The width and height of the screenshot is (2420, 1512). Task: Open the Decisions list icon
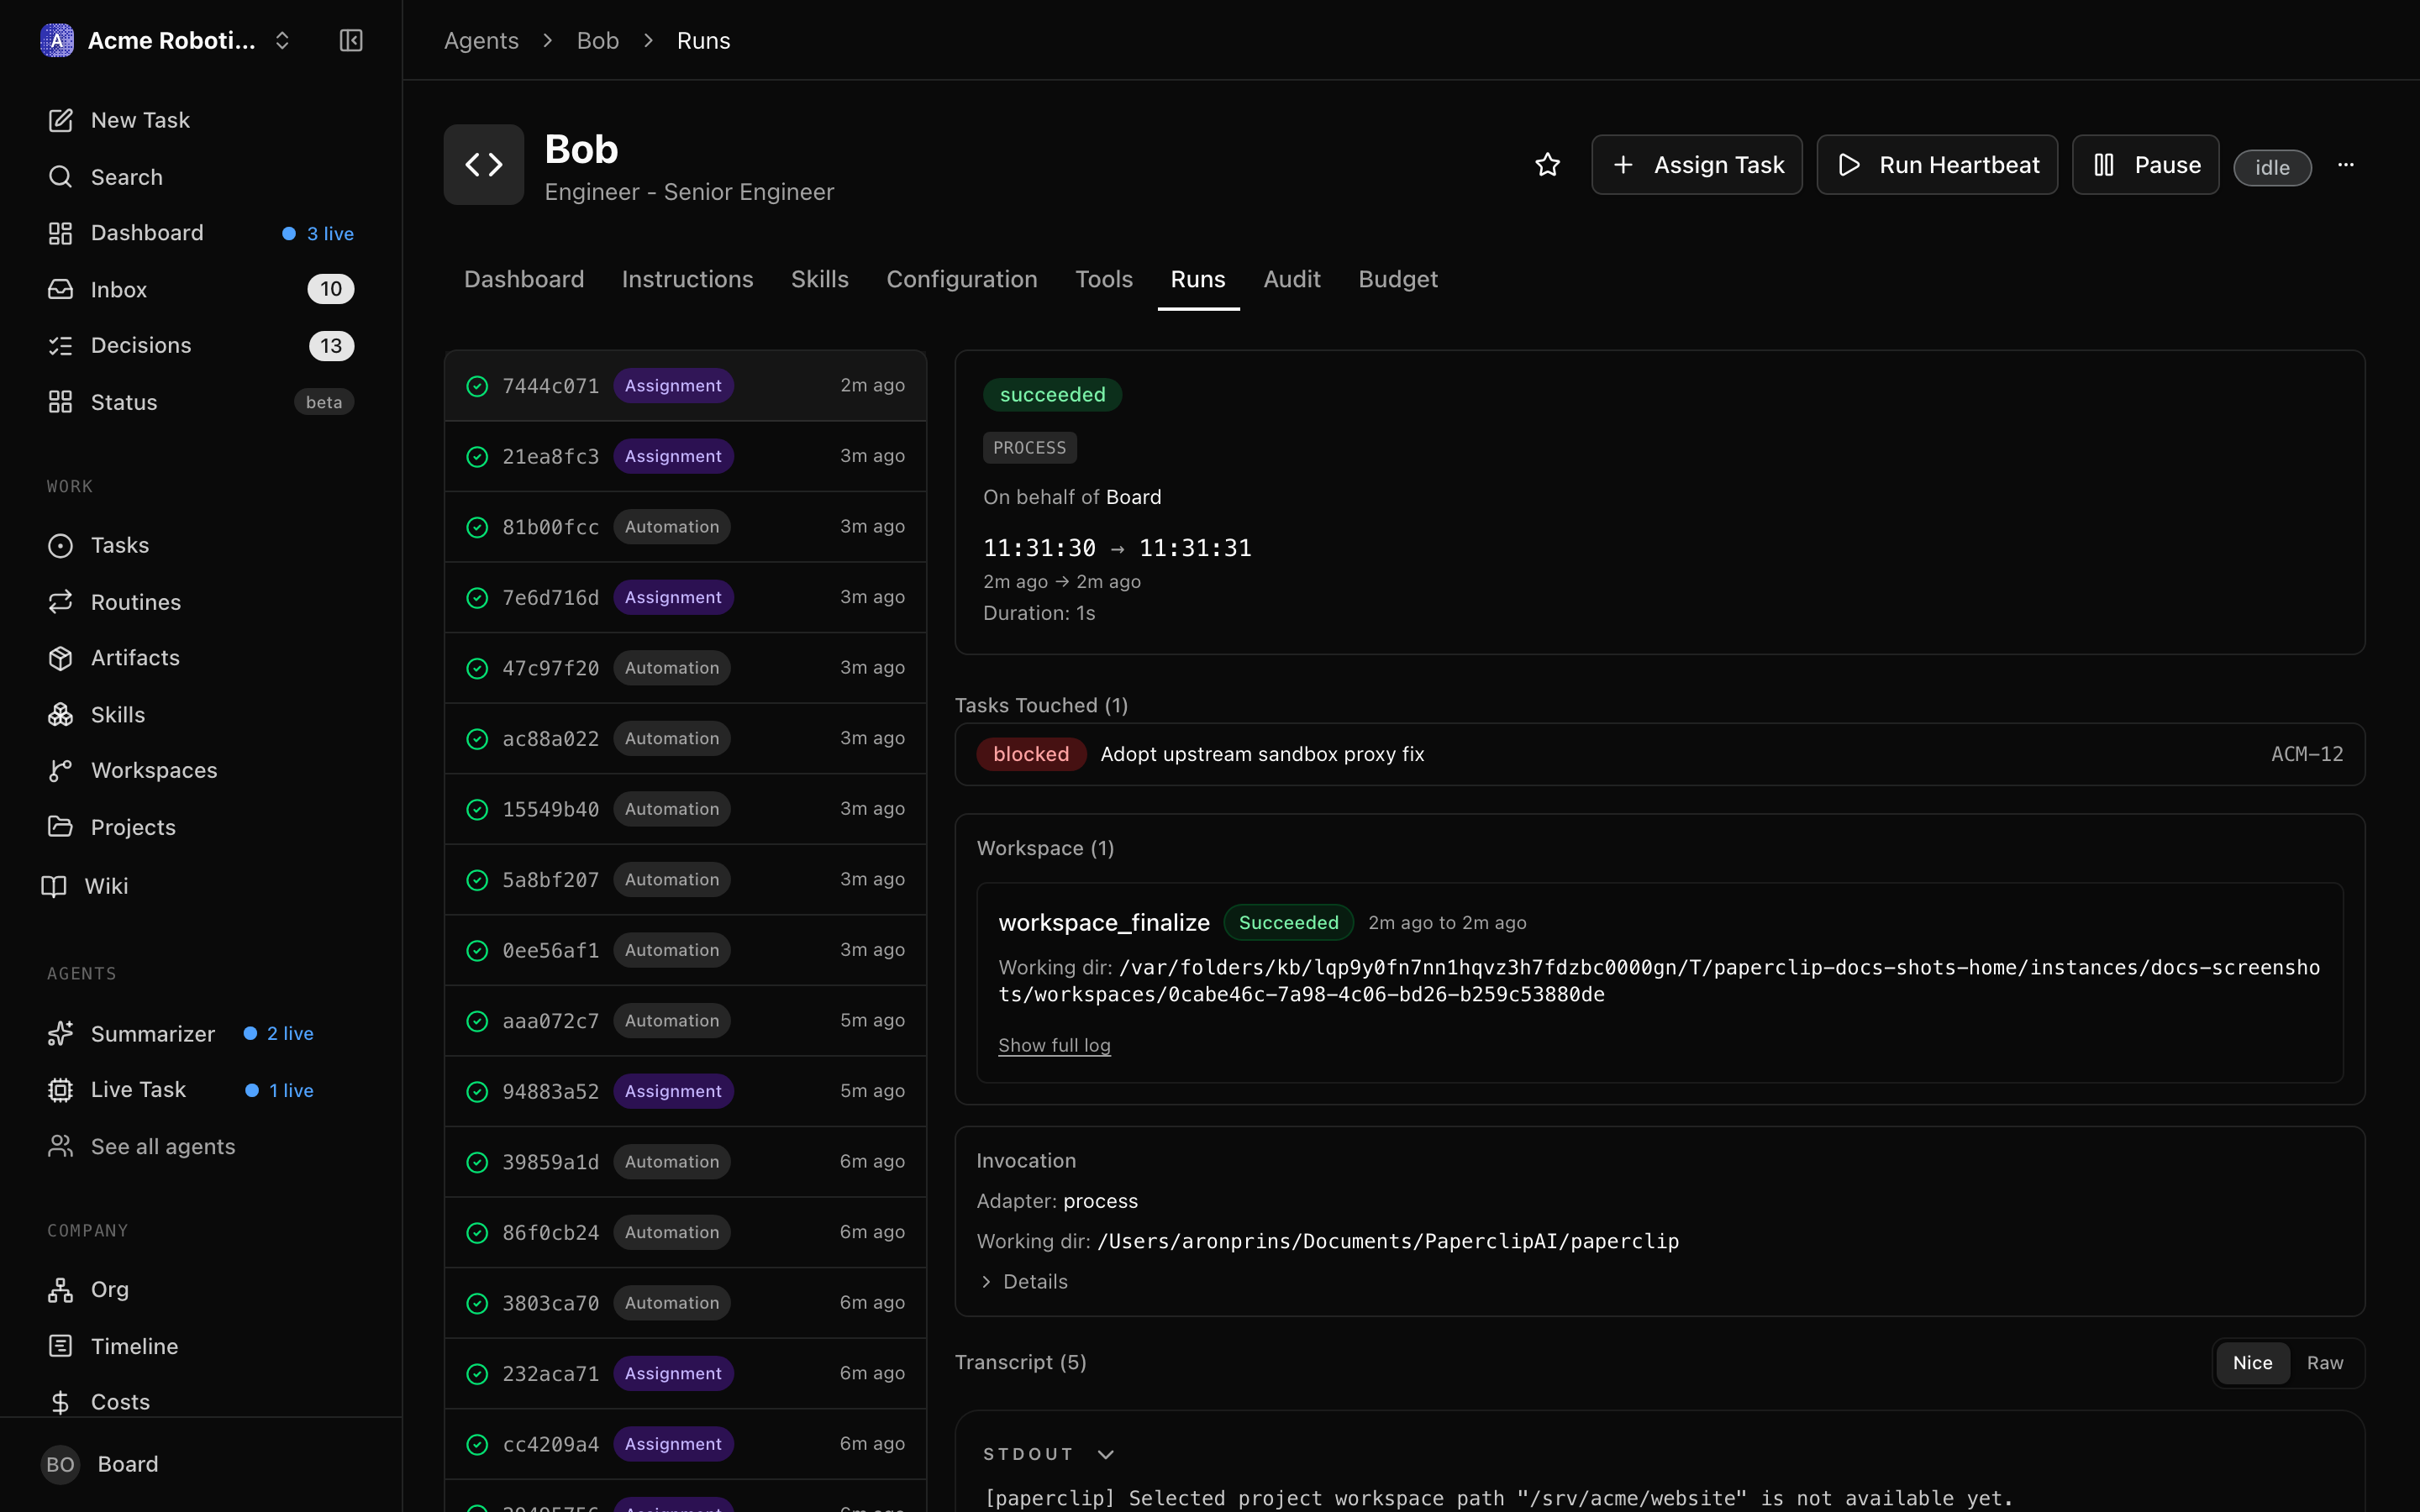tap(61, 345)
